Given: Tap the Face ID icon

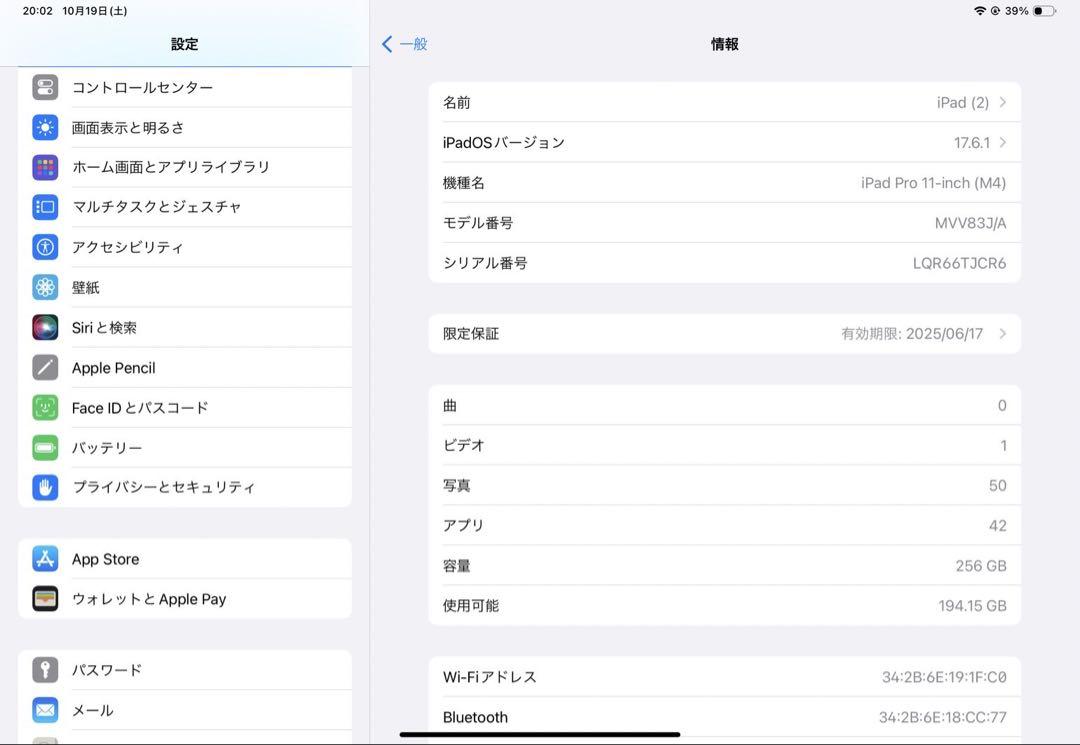Looking at the screenshot, I should [45, 408].
